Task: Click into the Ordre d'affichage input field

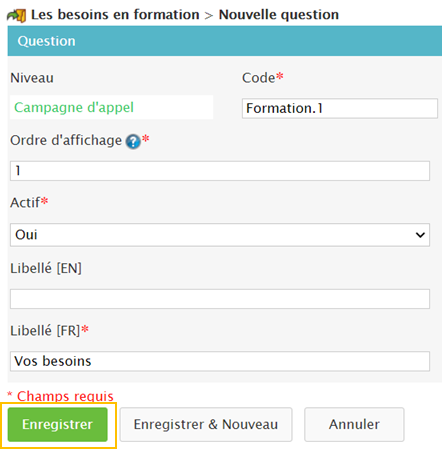Action: pyautogui.click(x=220, y=171)
